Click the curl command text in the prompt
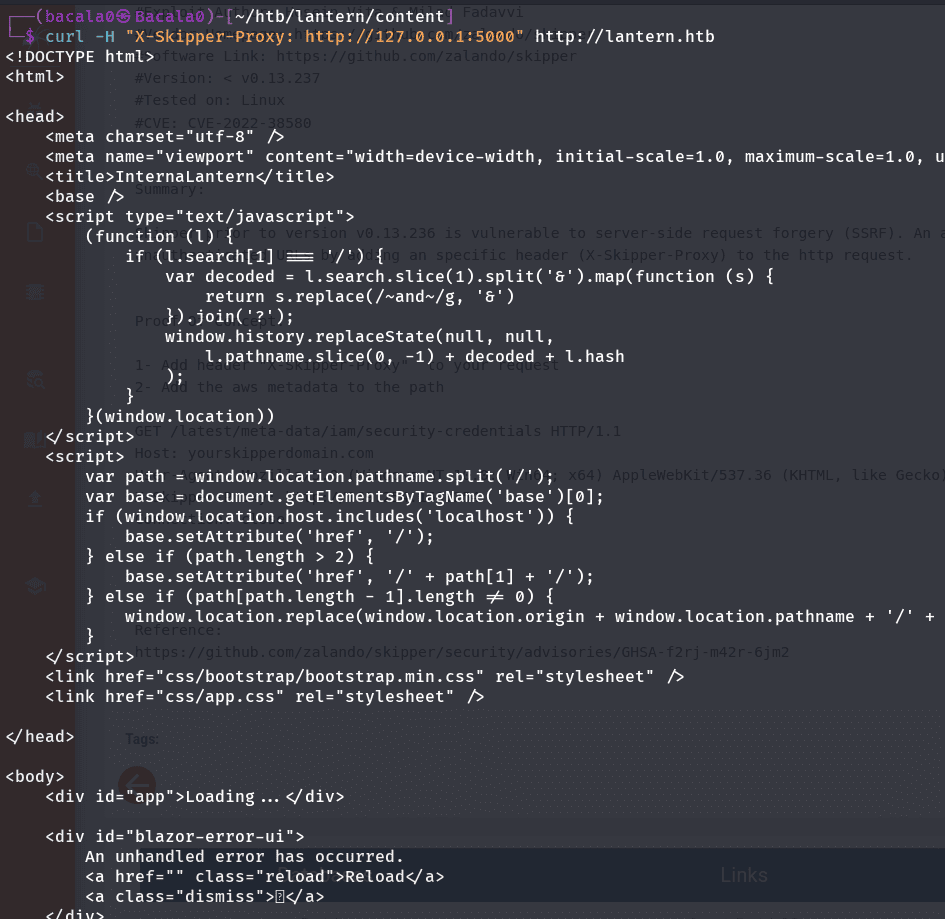Screen dimensions: 945x919 (x=64, y=37)
